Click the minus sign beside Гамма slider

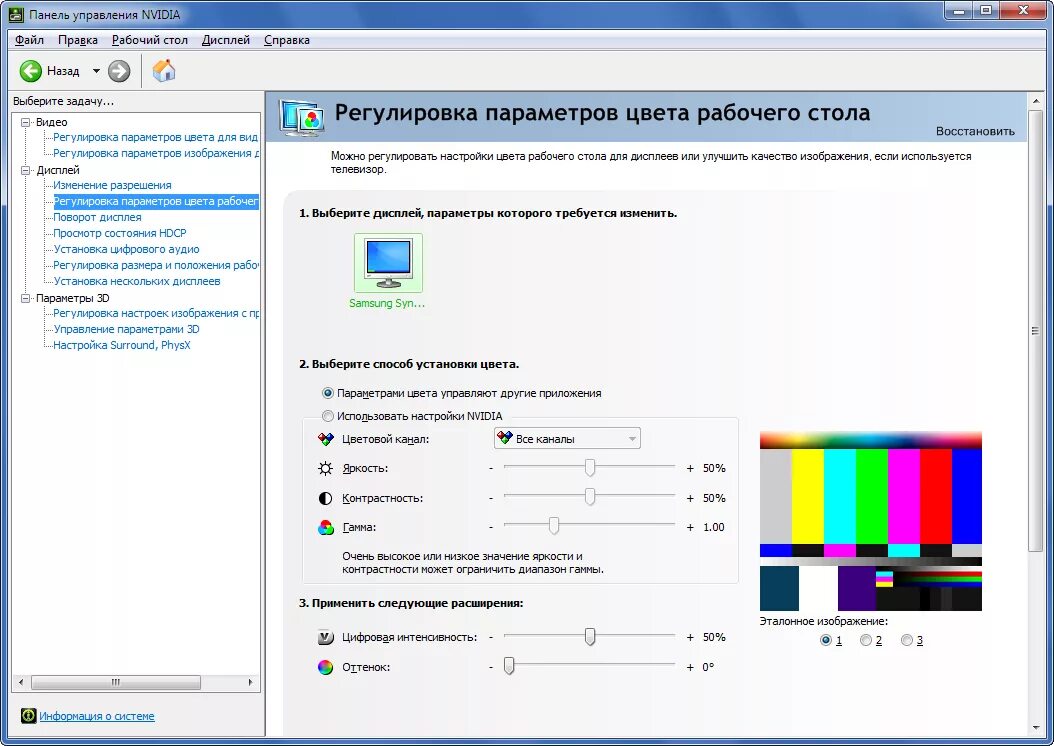[491, 528]
